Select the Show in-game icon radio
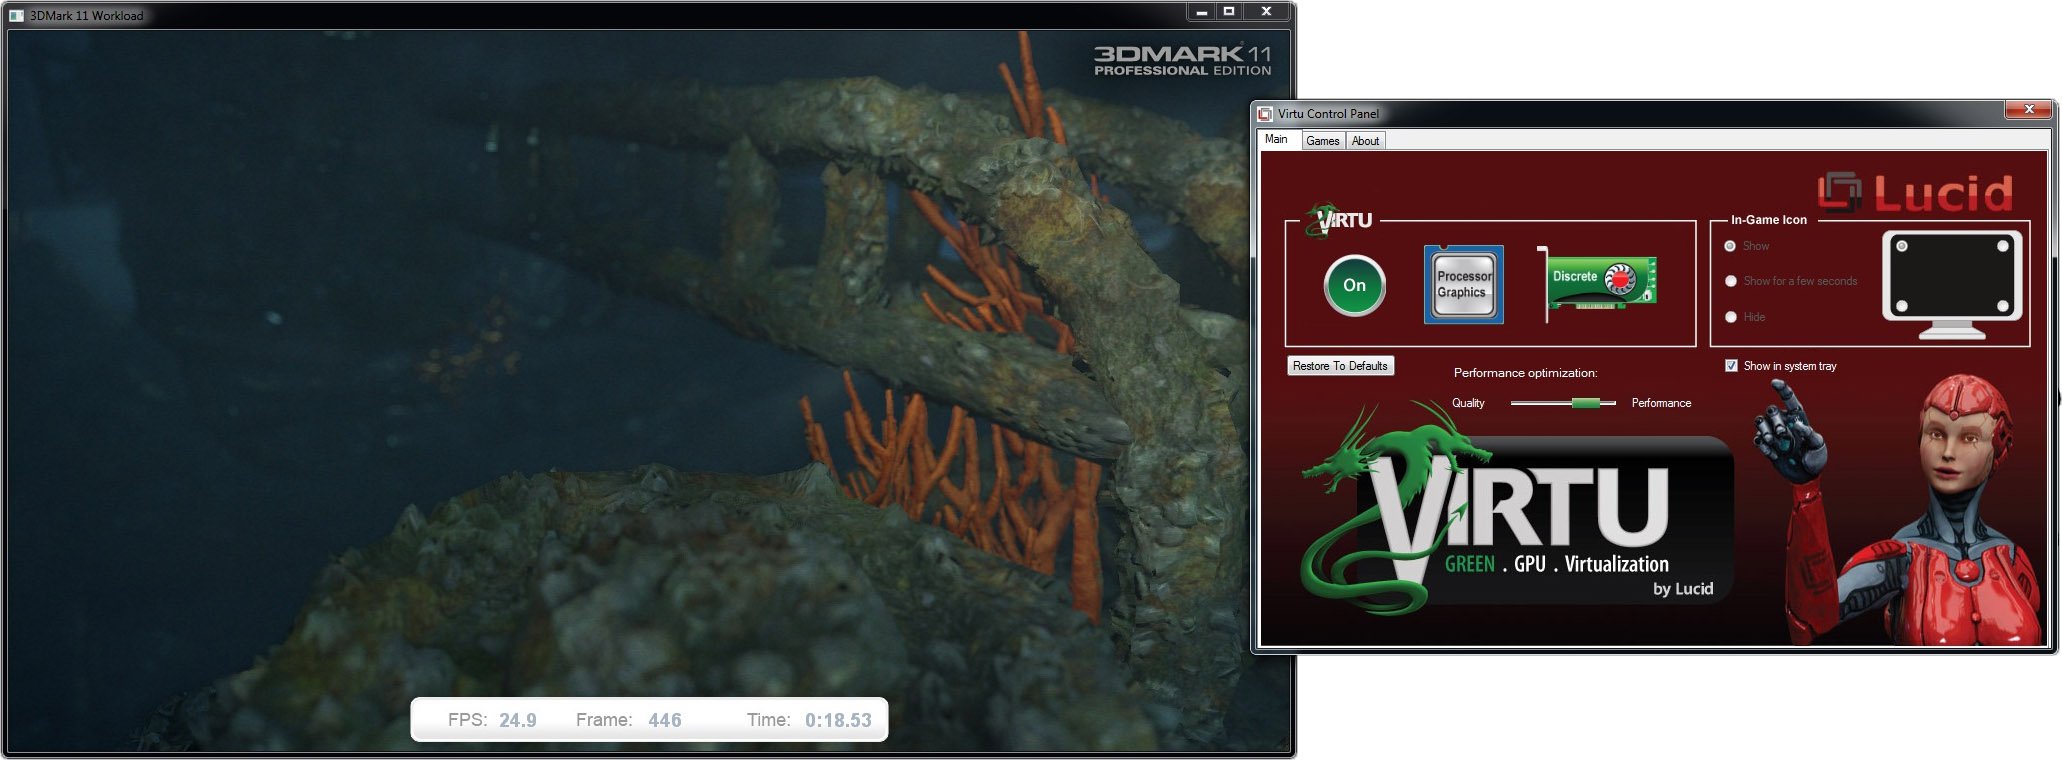 click(1730, 246)
